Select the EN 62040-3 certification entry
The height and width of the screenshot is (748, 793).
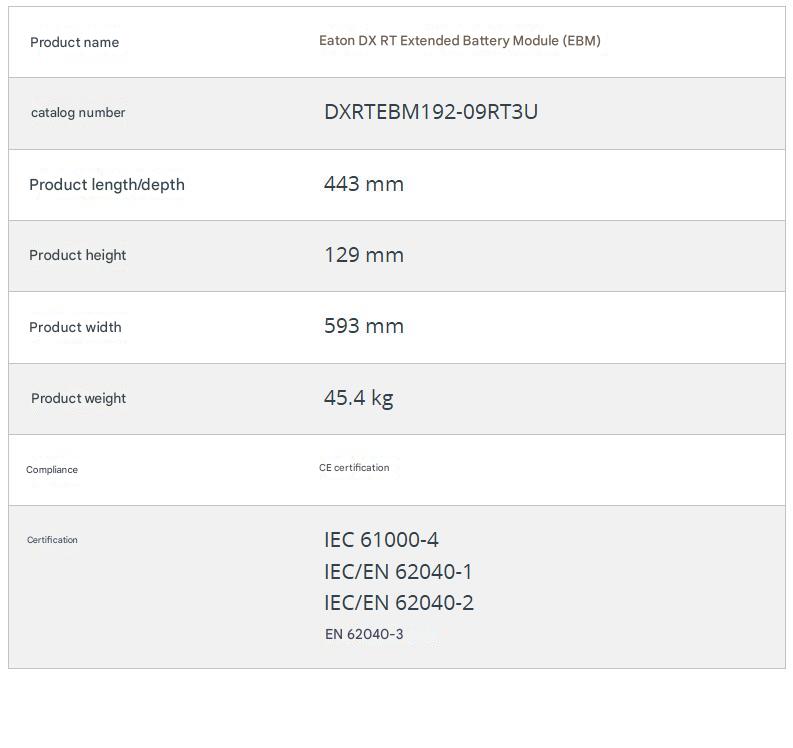click(364, 634)
